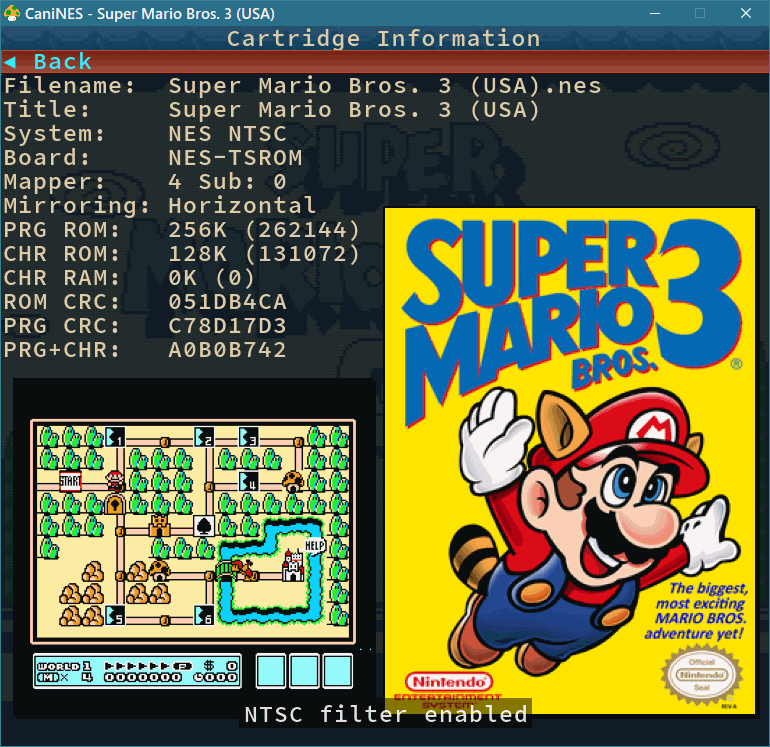Click the Mapper value 4 Sub: 0
Image resolution: width=770 pixels, height=747 pixels.
coord(227,182)
